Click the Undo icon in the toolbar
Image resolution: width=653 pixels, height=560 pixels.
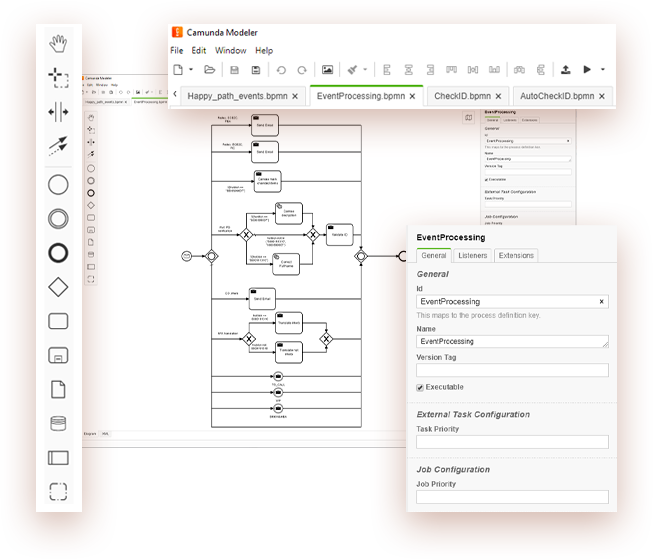tap(279, 70)
